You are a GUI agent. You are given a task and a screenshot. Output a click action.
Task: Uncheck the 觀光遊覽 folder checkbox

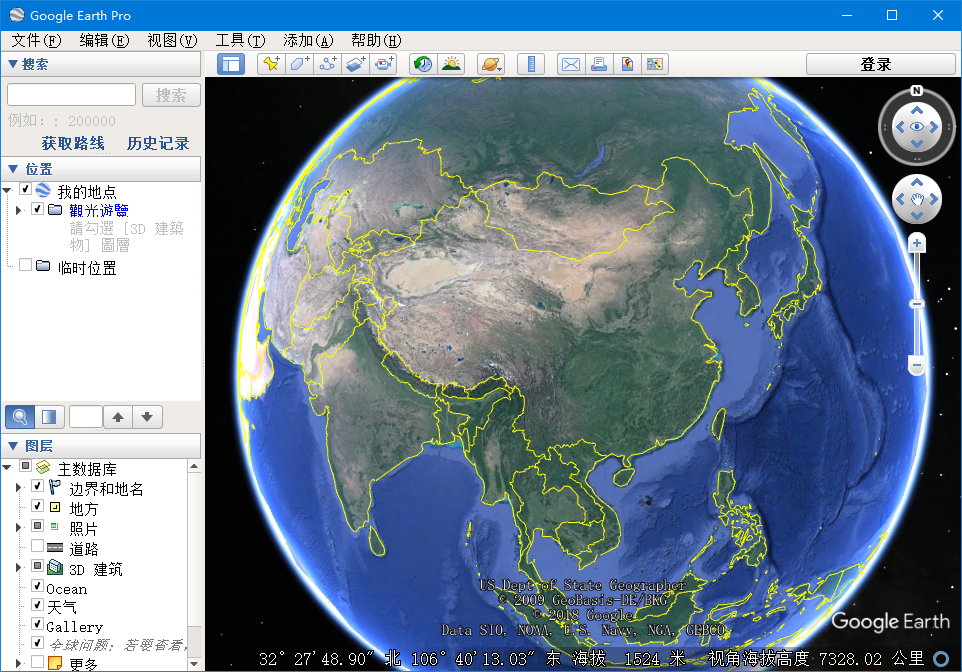[37, 209]
